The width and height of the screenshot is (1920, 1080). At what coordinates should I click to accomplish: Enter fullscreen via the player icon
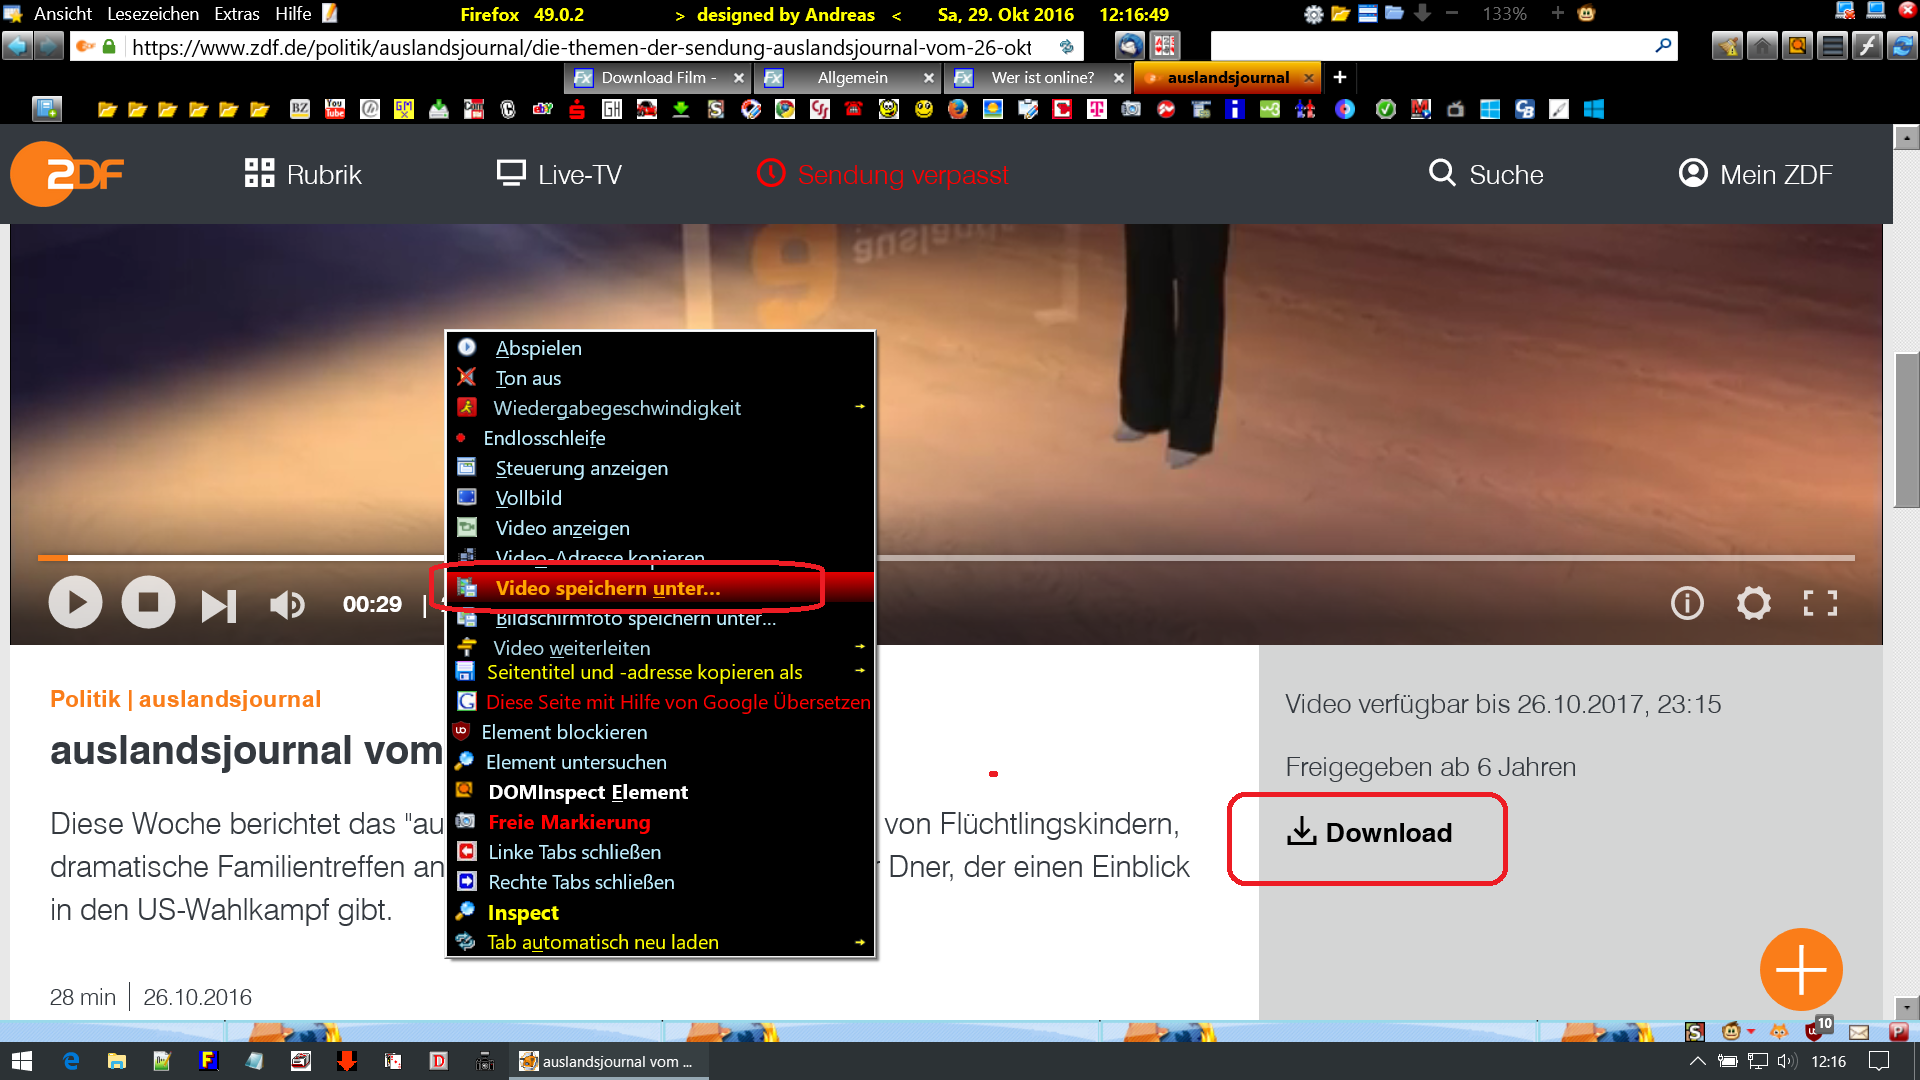click(x=1820, y=603)
